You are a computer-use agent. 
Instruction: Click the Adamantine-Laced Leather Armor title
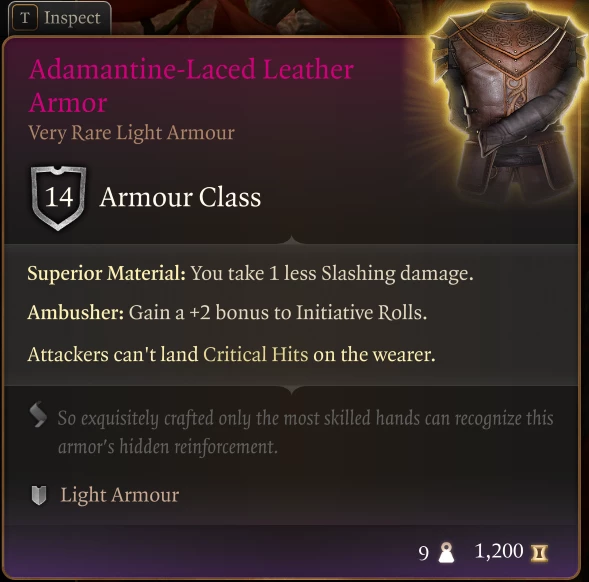click(x=191, y=86)
